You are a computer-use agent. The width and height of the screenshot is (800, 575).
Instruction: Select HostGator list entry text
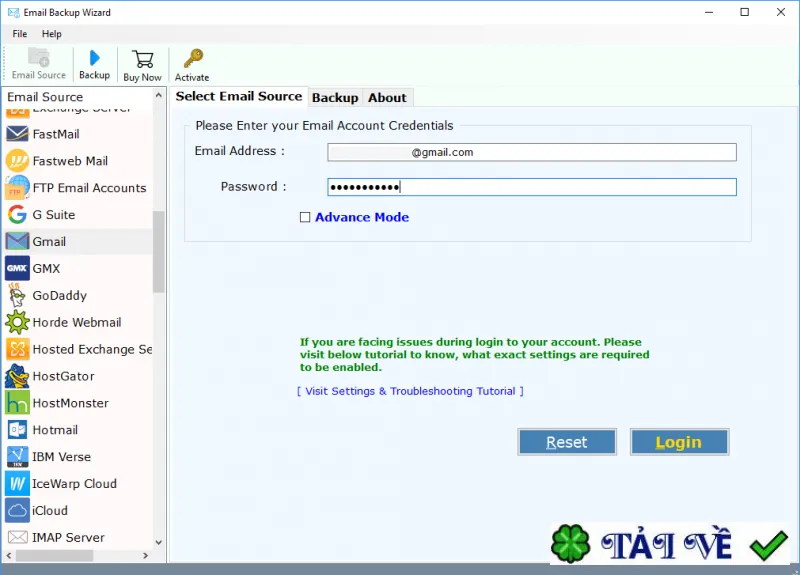63,377
